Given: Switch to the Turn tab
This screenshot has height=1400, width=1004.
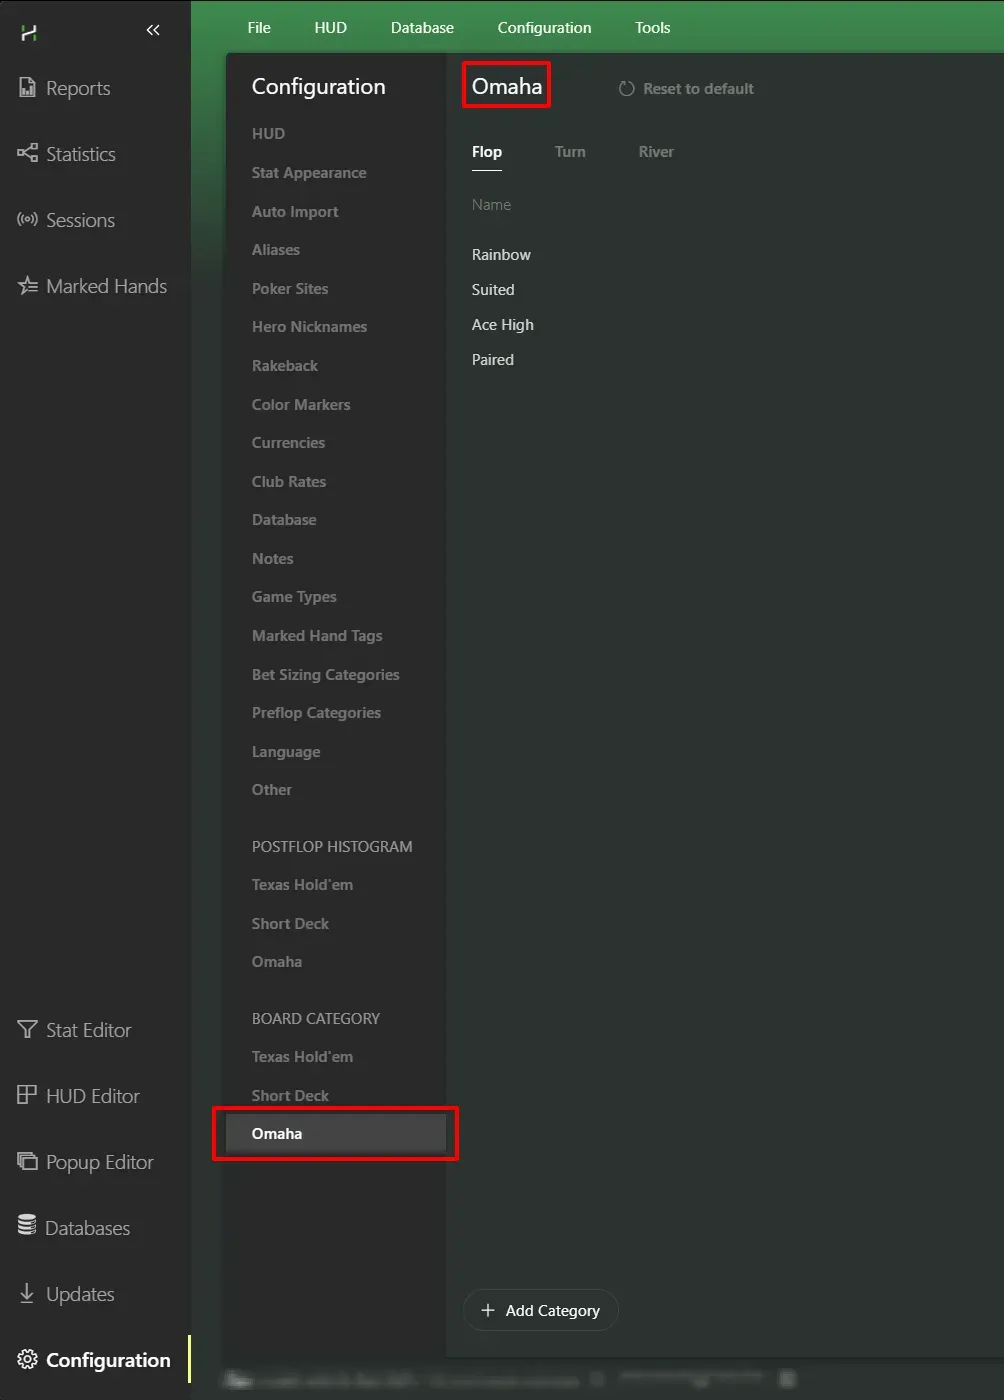Looking at the screenshot, I should pos(570,152).
